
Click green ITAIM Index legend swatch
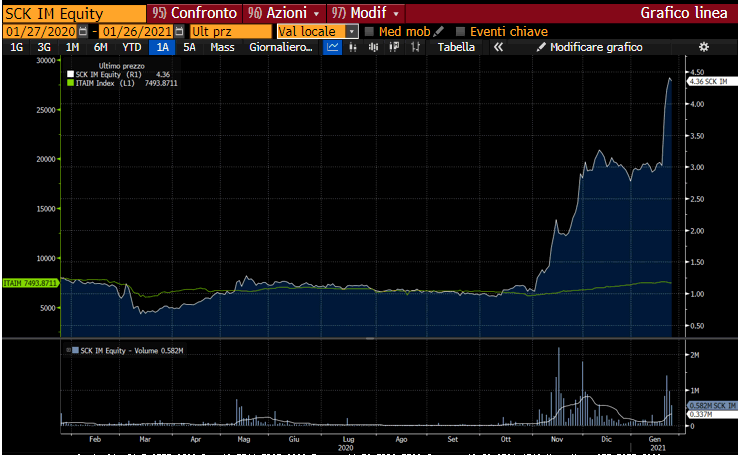(69, 82)
